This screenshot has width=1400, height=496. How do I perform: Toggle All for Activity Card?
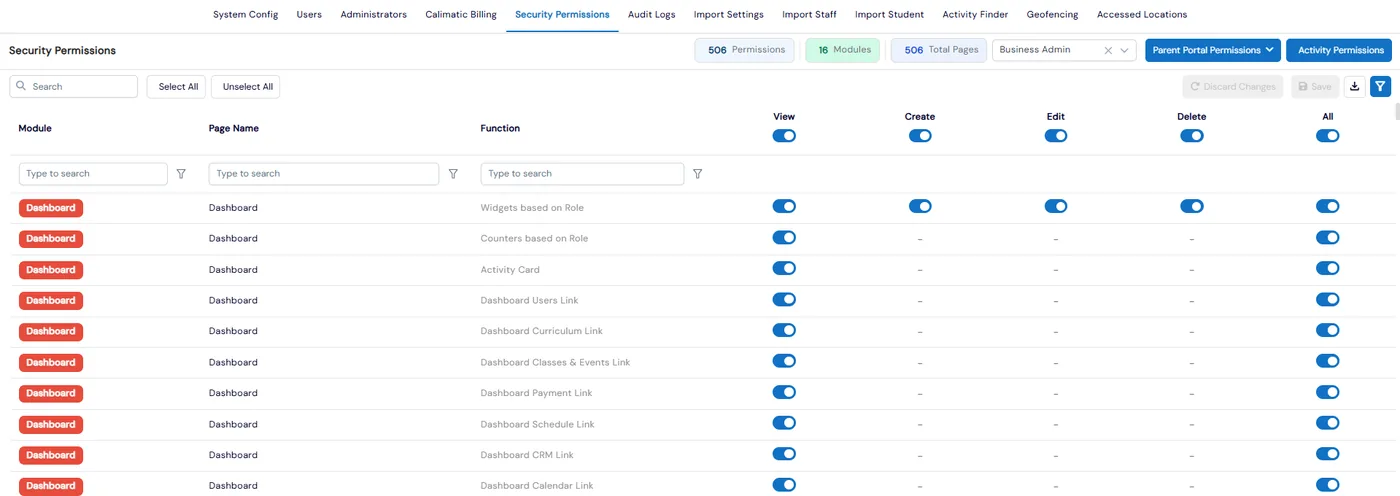click(1328, 268)
